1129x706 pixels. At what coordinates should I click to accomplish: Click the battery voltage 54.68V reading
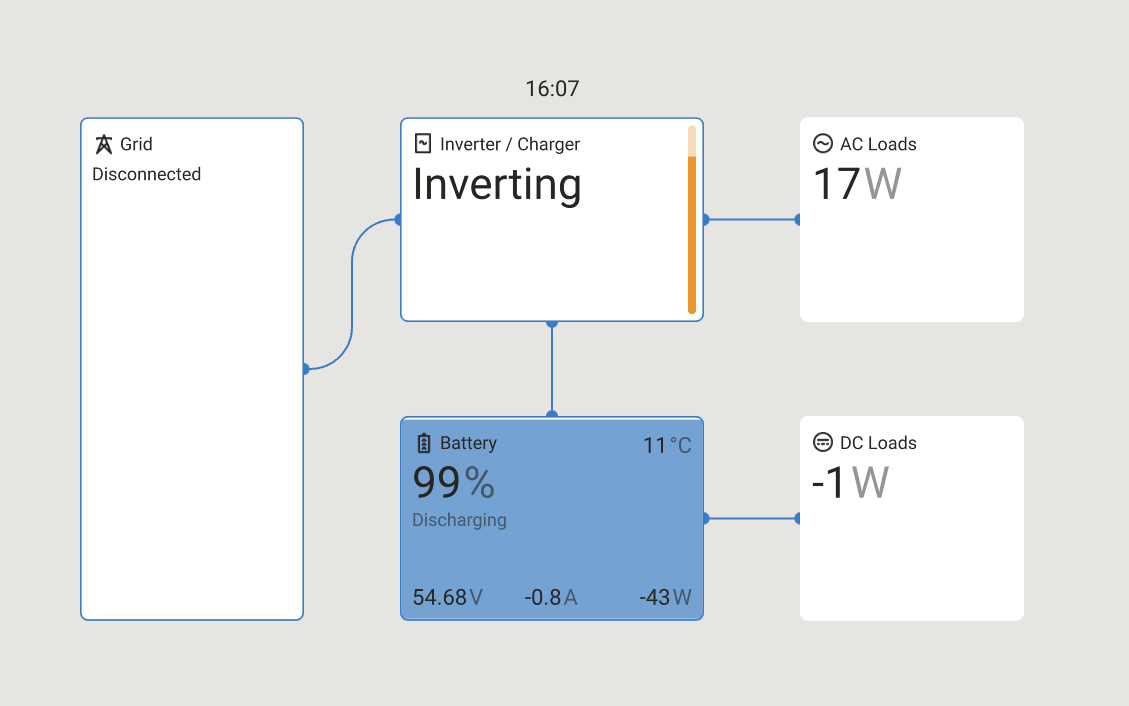click(x=447, y=598)
